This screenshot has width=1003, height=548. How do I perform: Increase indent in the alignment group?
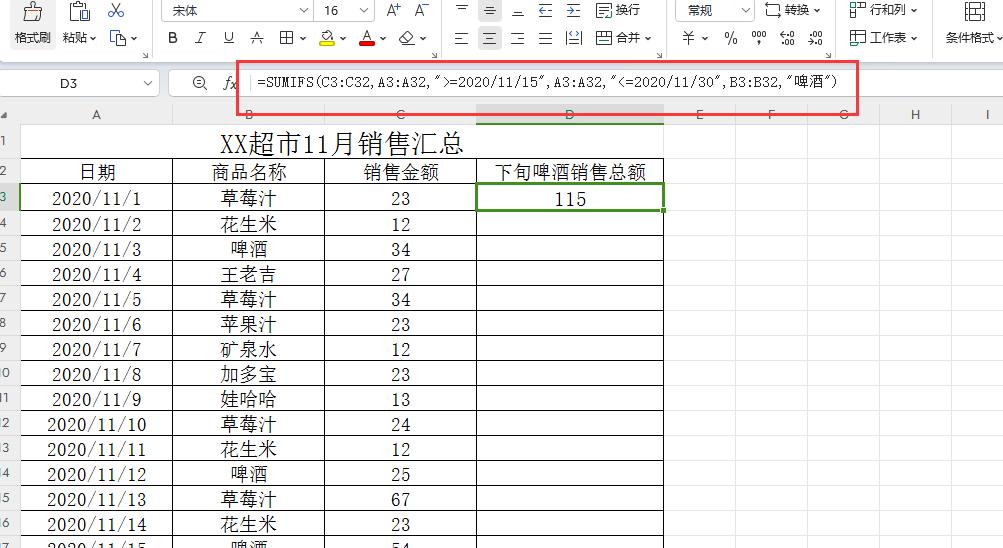[573, 10]
